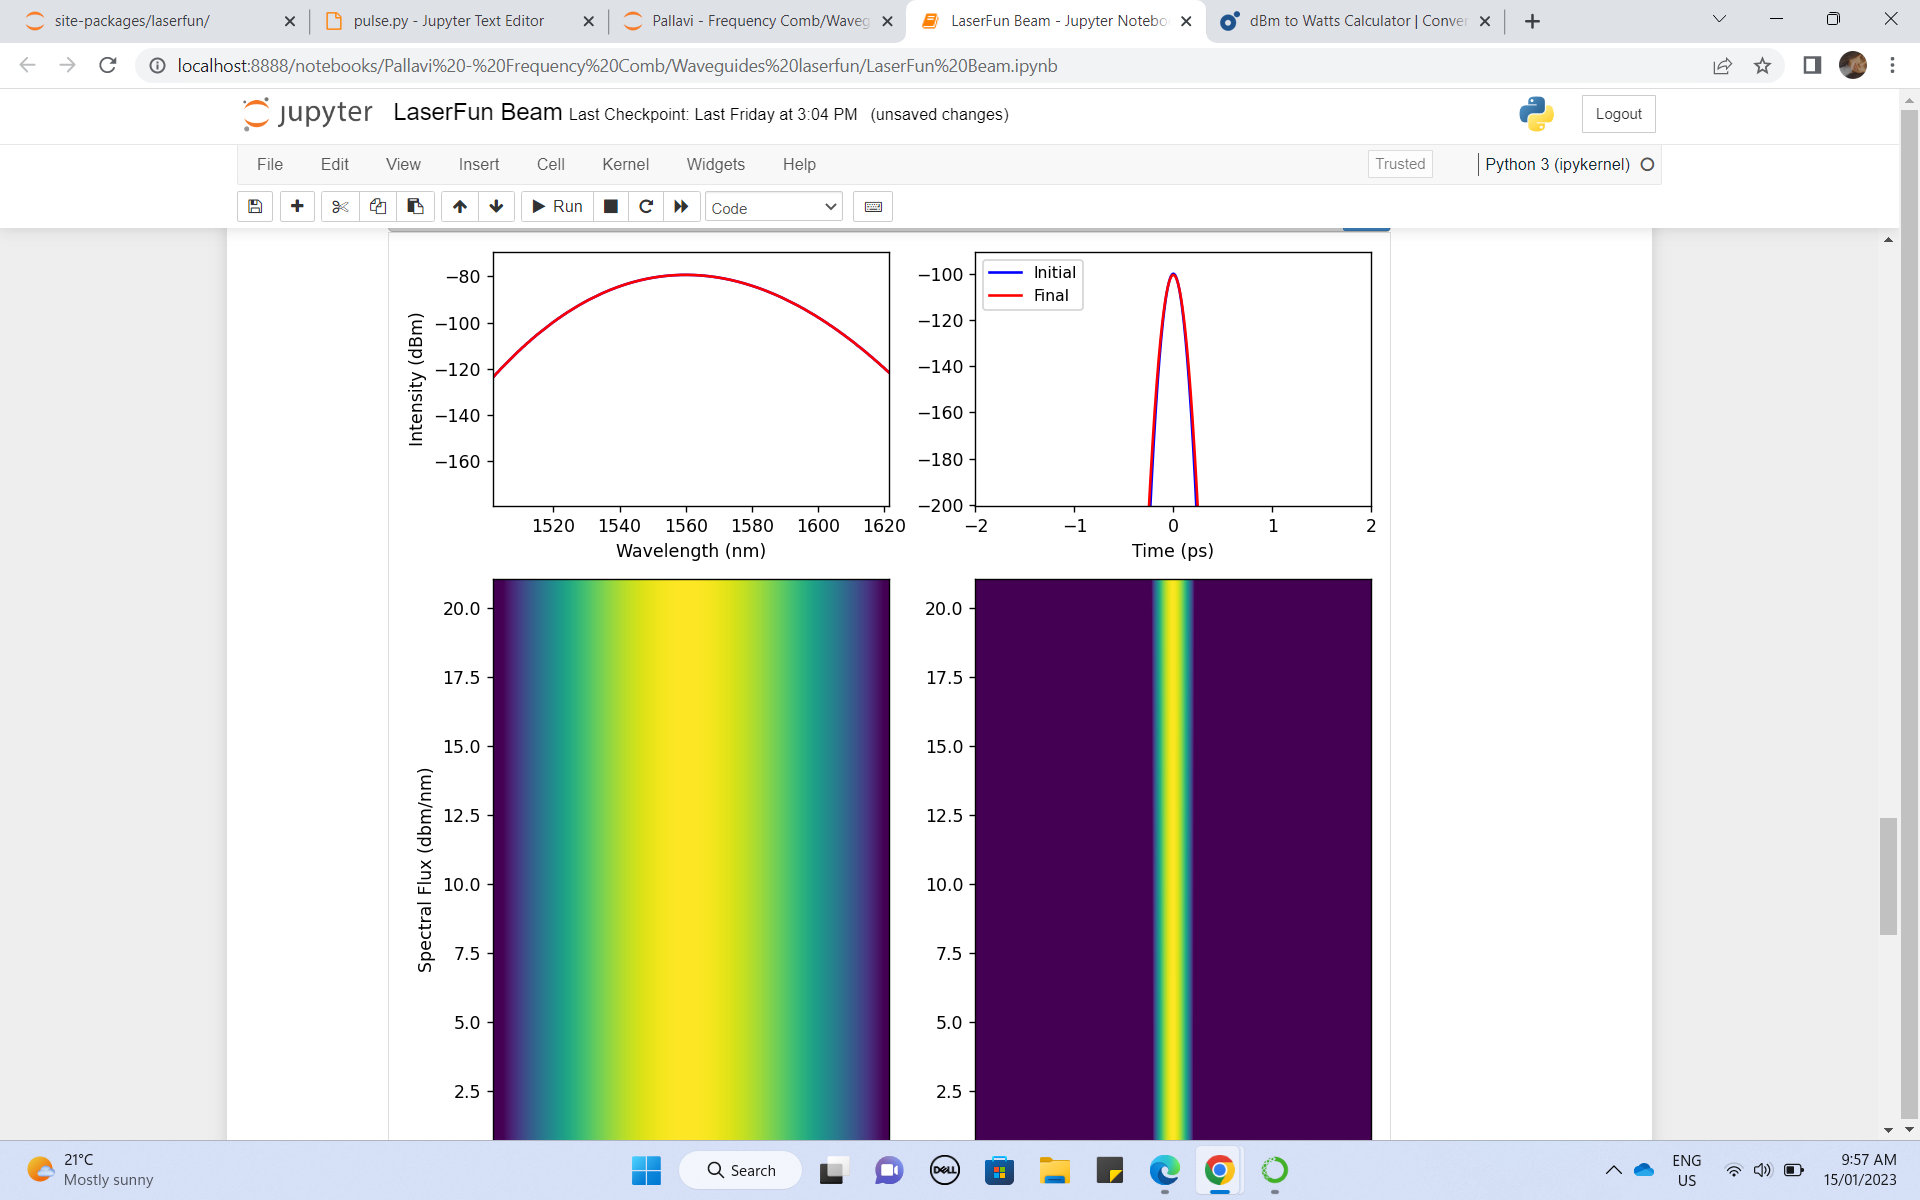Interrupt the kernel using stop icon
The height and width of the screenshot is (1200, 1920).
[x=611, y=206]
